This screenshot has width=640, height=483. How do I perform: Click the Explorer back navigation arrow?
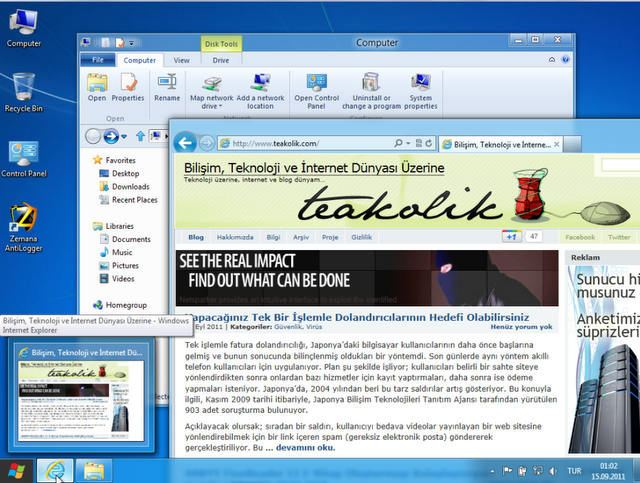point(93,136)
